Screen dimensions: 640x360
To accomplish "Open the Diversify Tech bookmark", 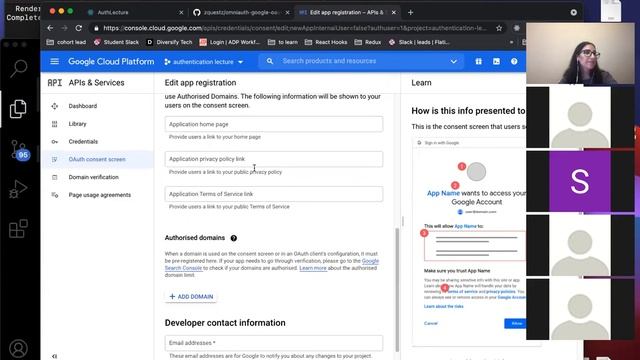I will point(169,42).
